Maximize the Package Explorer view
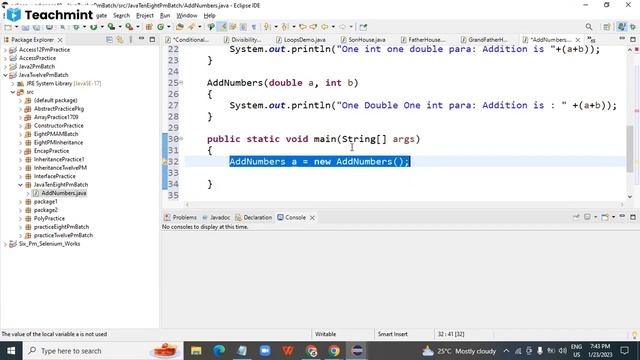The image size is (640, 360). pyautogui.click(x=152, y=40)
